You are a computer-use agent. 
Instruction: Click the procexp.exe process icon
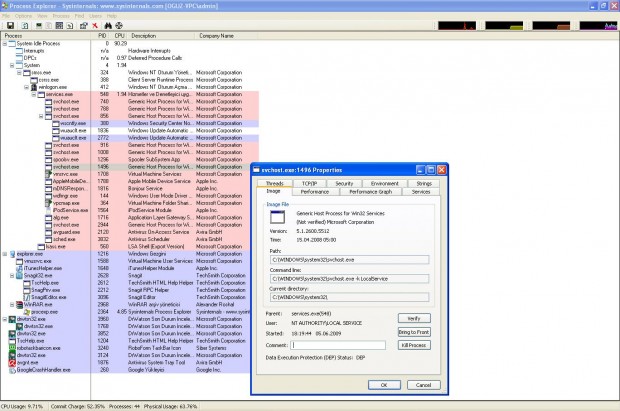(x=27, y=312)
